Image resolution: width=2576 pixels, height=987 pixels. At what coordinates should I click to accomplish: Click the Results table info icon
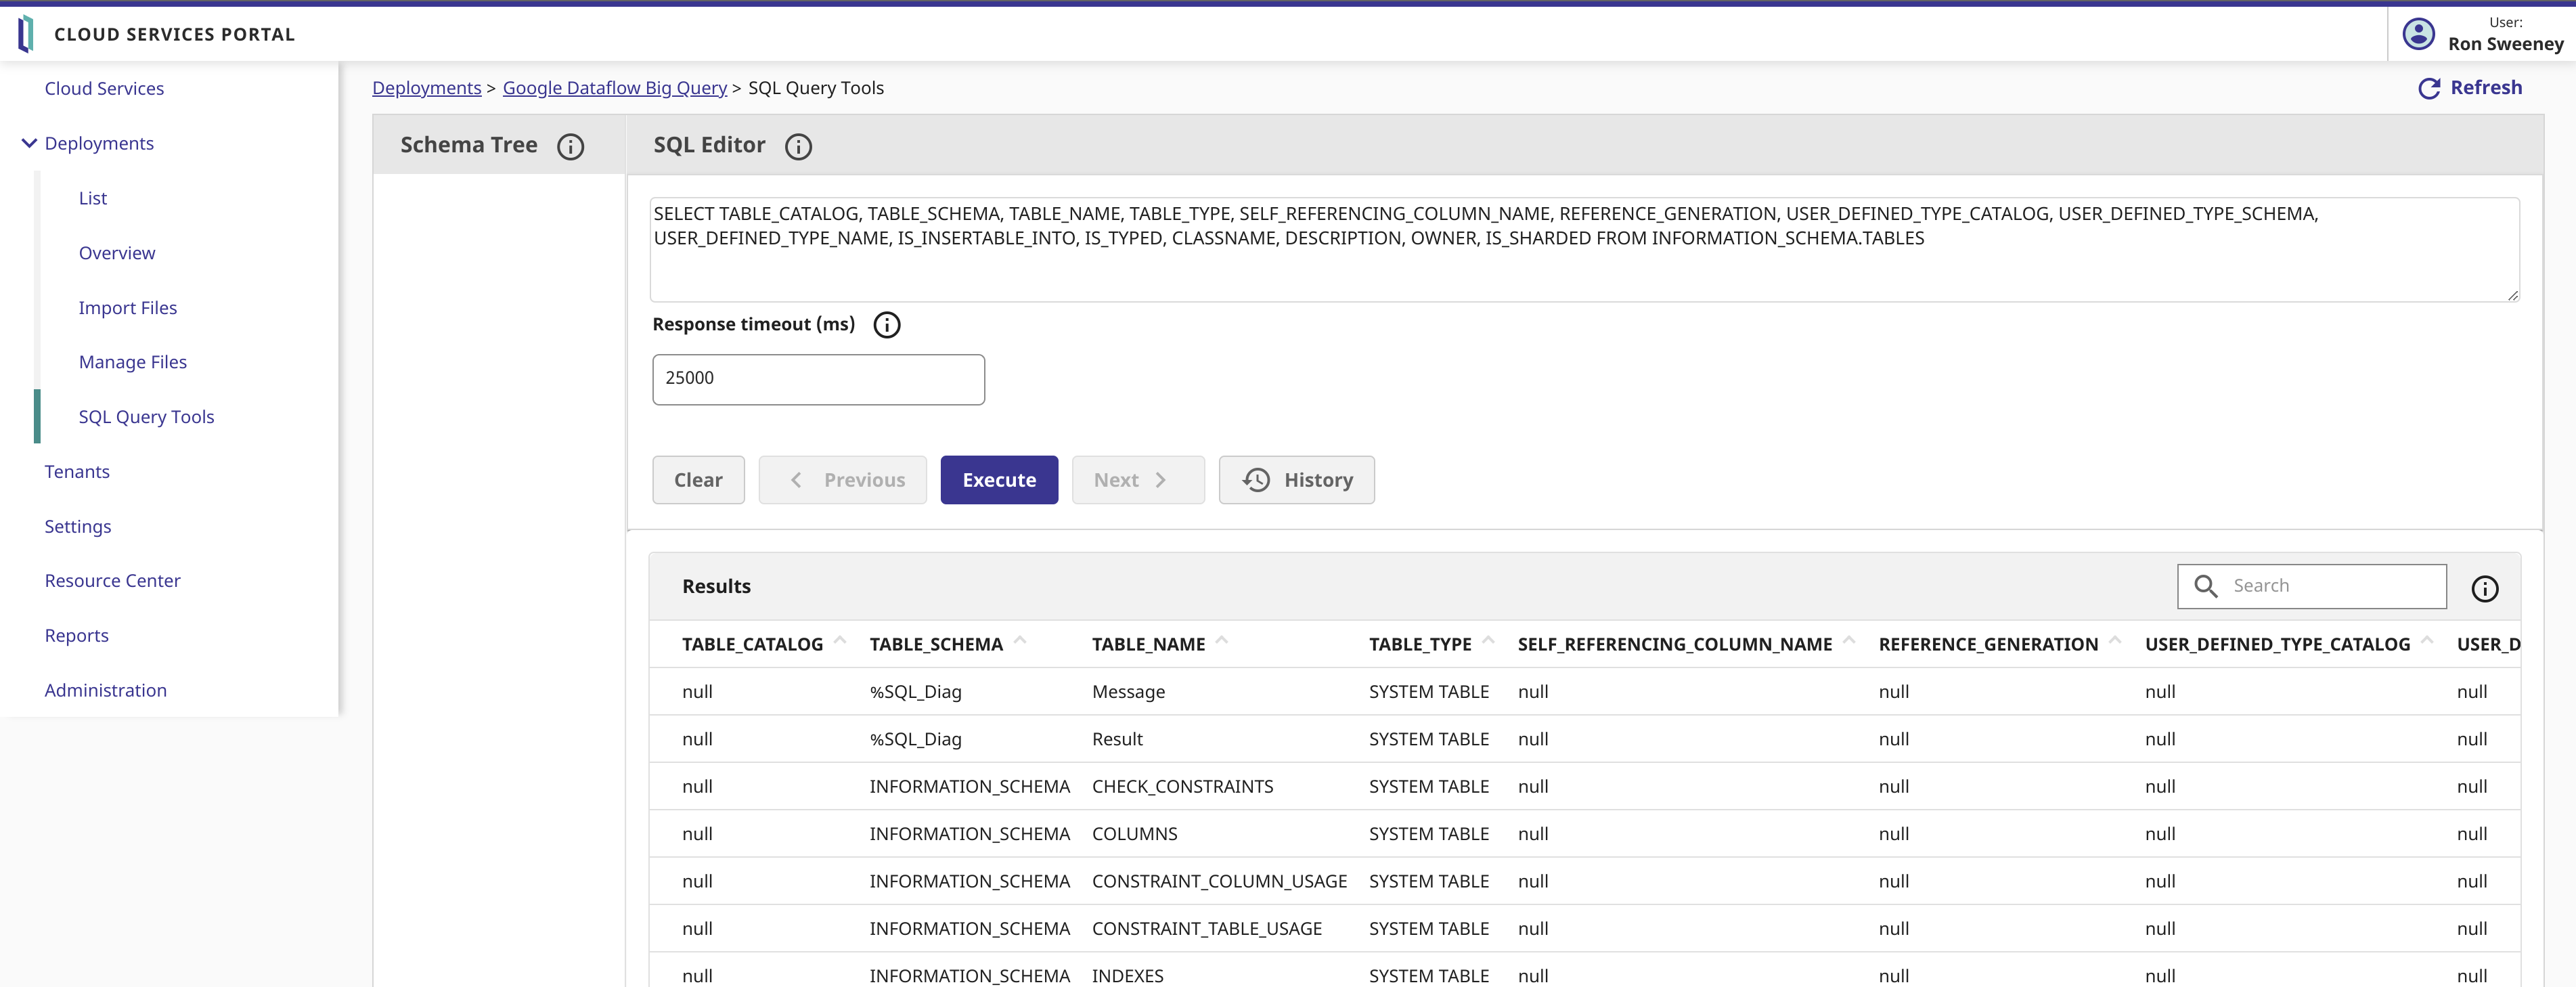(x=2484, y=588)
